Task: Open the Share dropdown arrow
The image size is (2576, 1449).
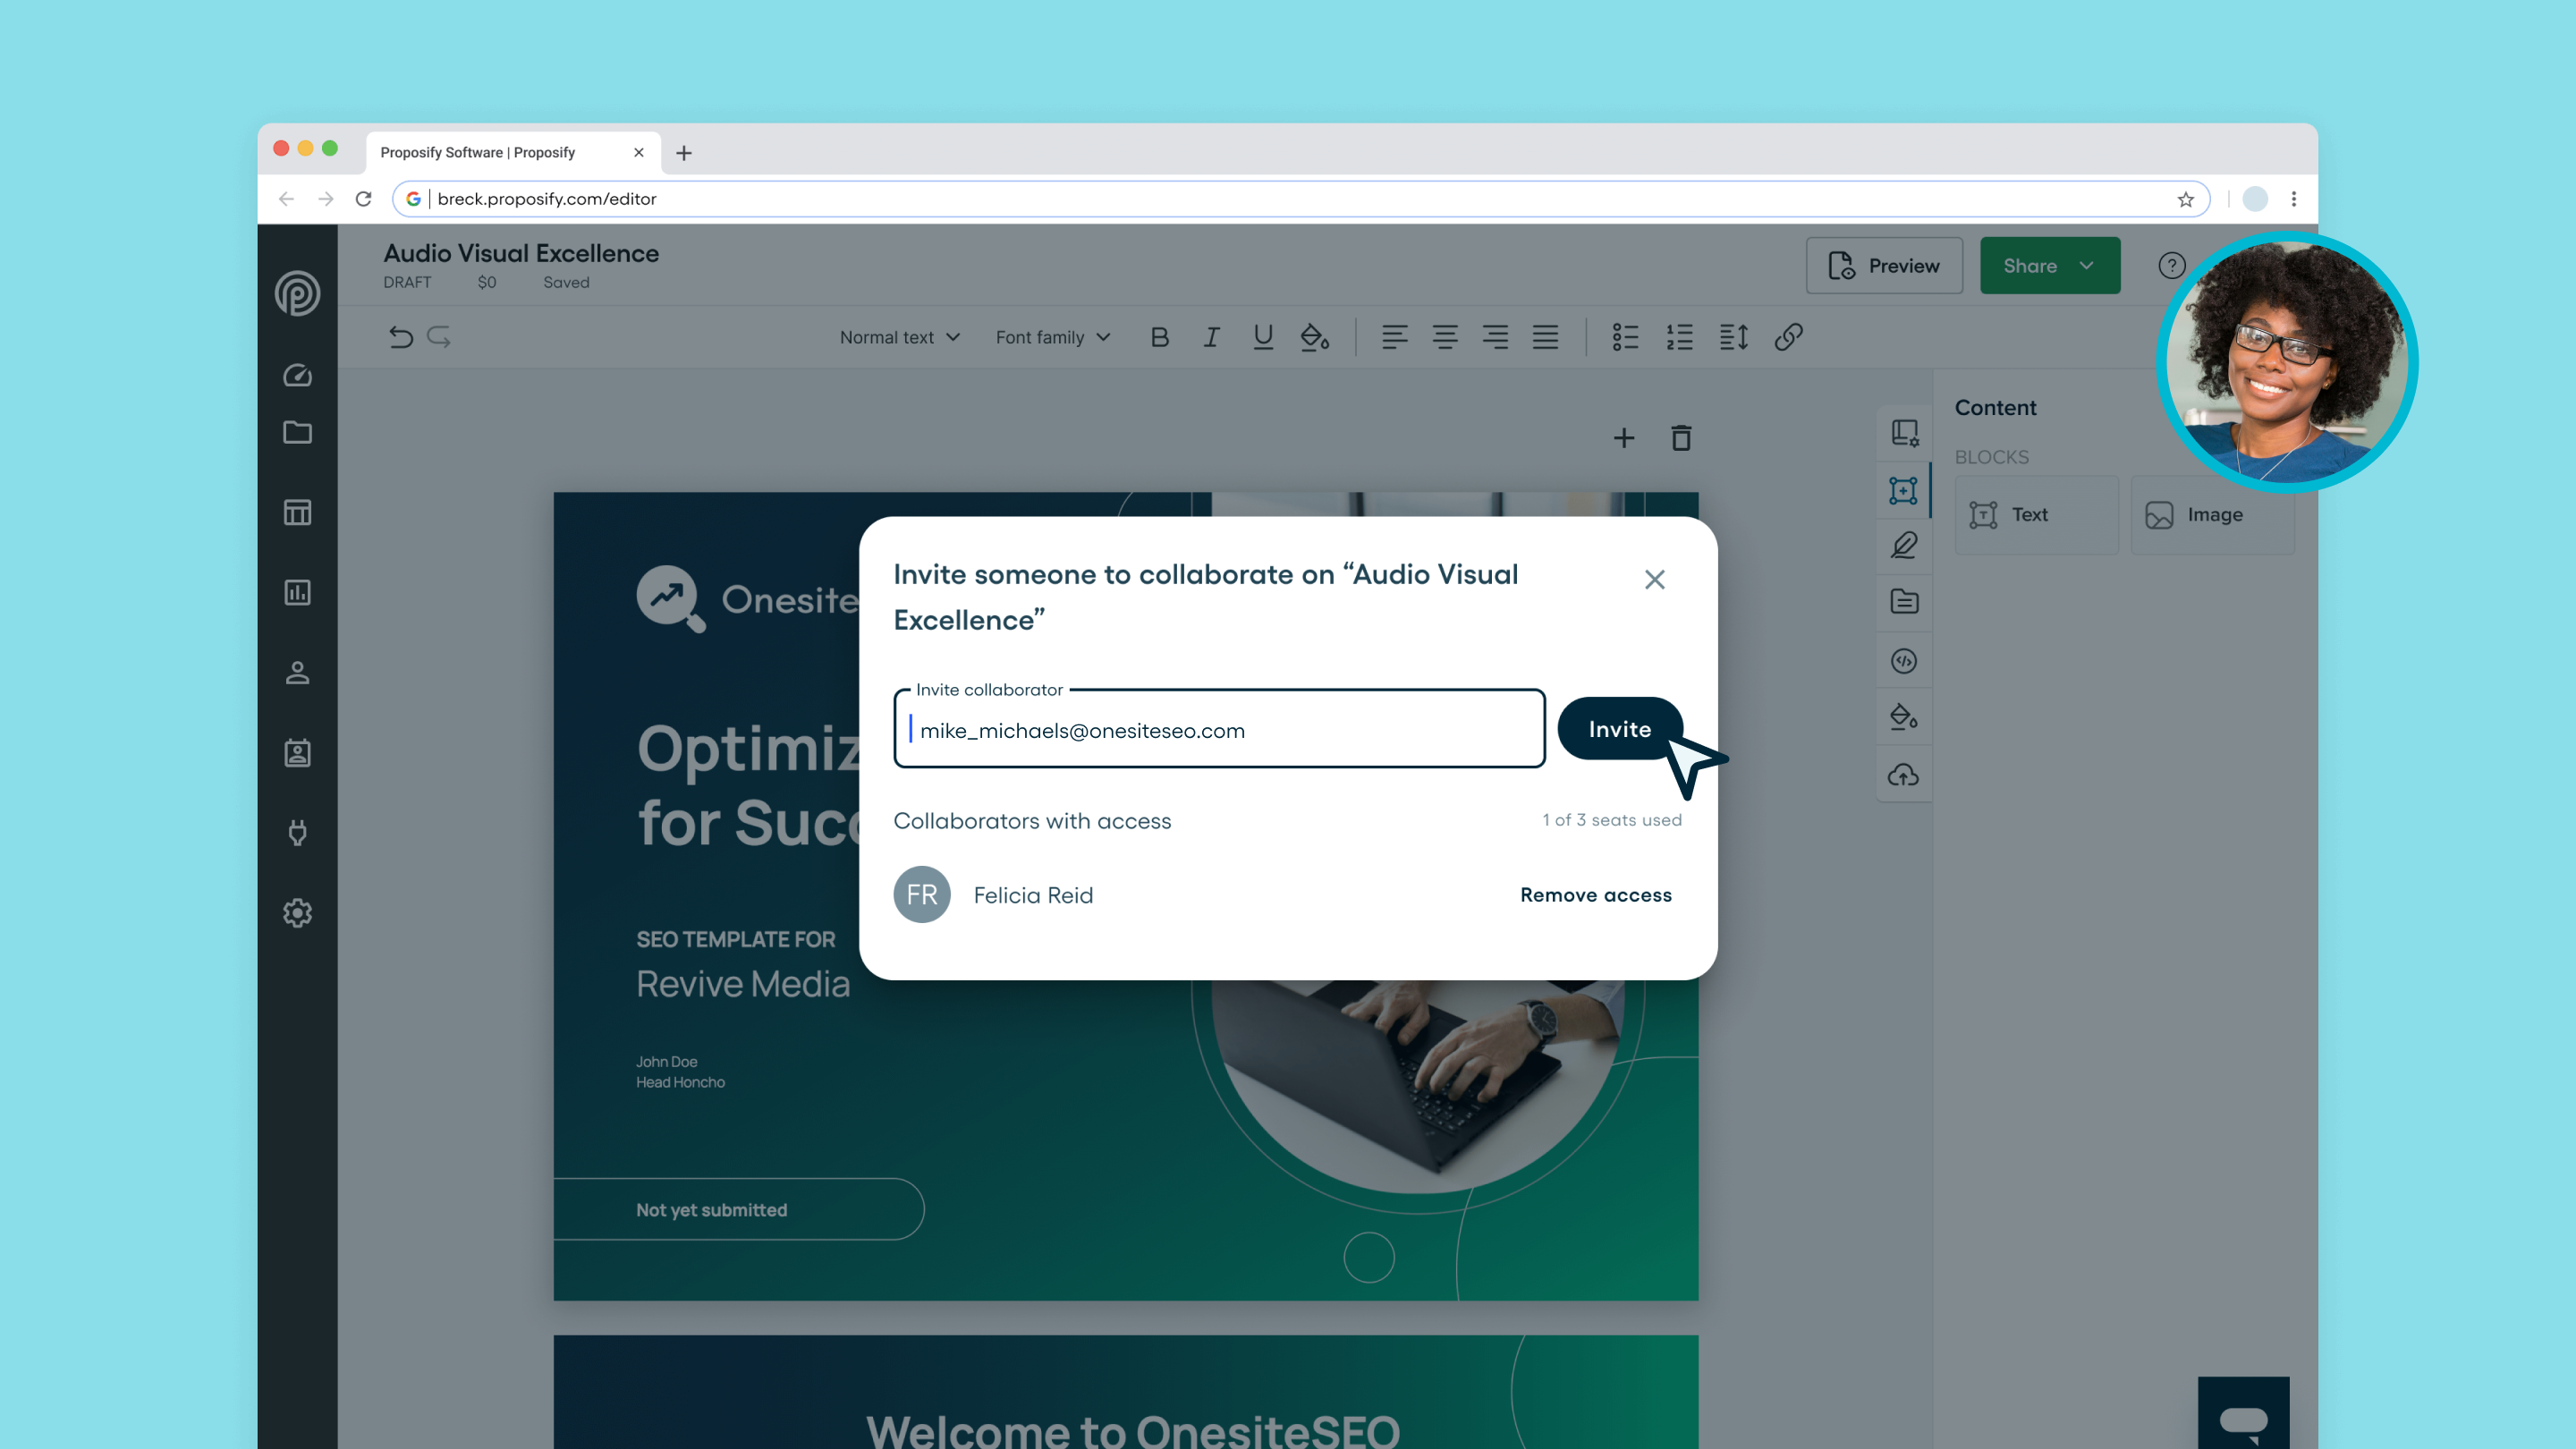Action: [x=2087, y=265]
